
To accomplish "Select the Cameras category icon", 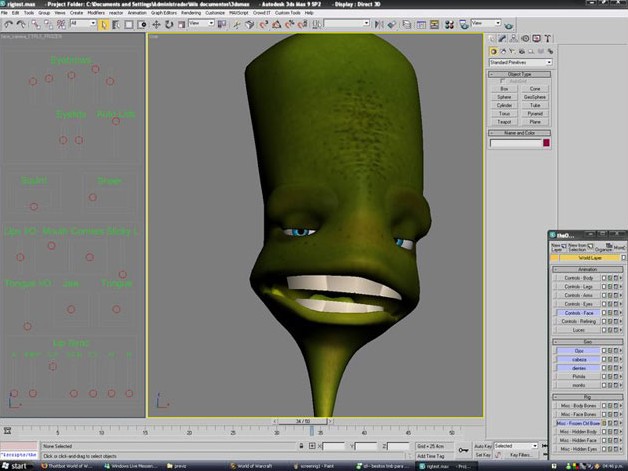I will tap(520, 51).
